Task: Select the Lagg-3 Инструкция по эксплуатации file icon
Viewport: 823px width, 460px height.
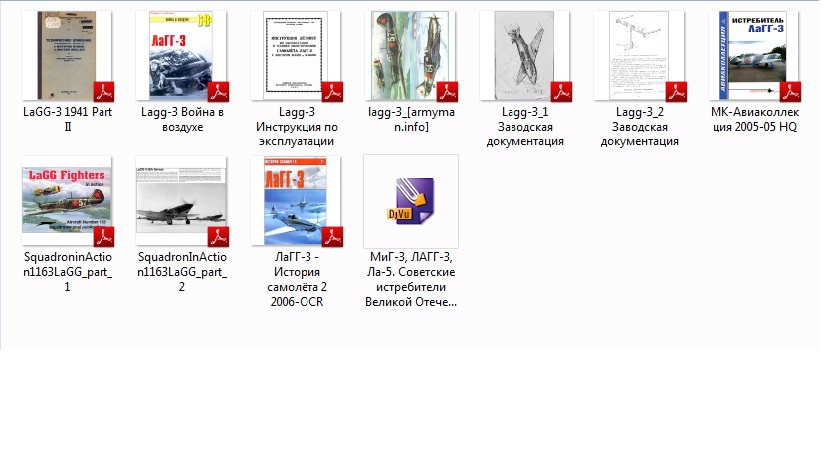Action: (x=296, y=56)
